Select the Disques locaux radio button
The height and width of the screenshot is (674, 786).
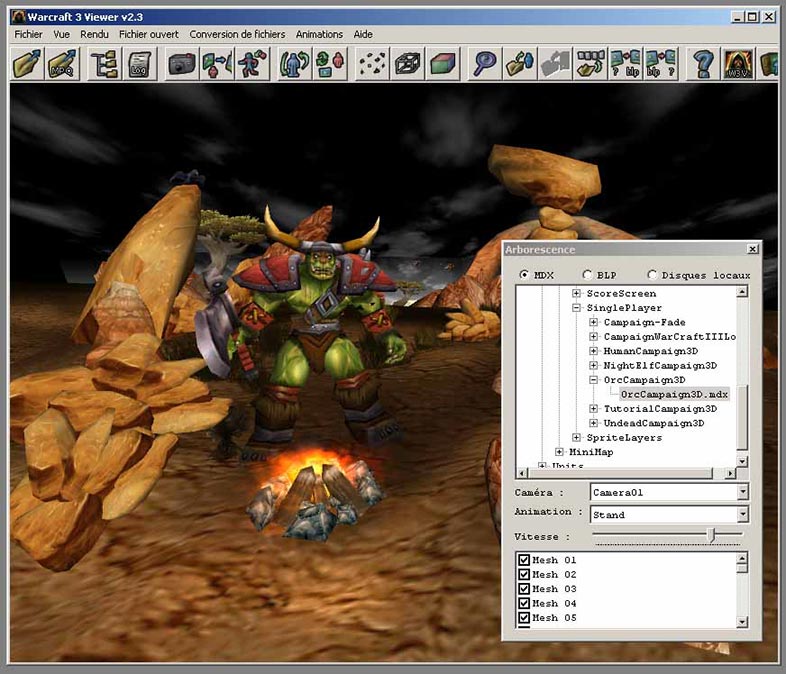coord(652,275)
